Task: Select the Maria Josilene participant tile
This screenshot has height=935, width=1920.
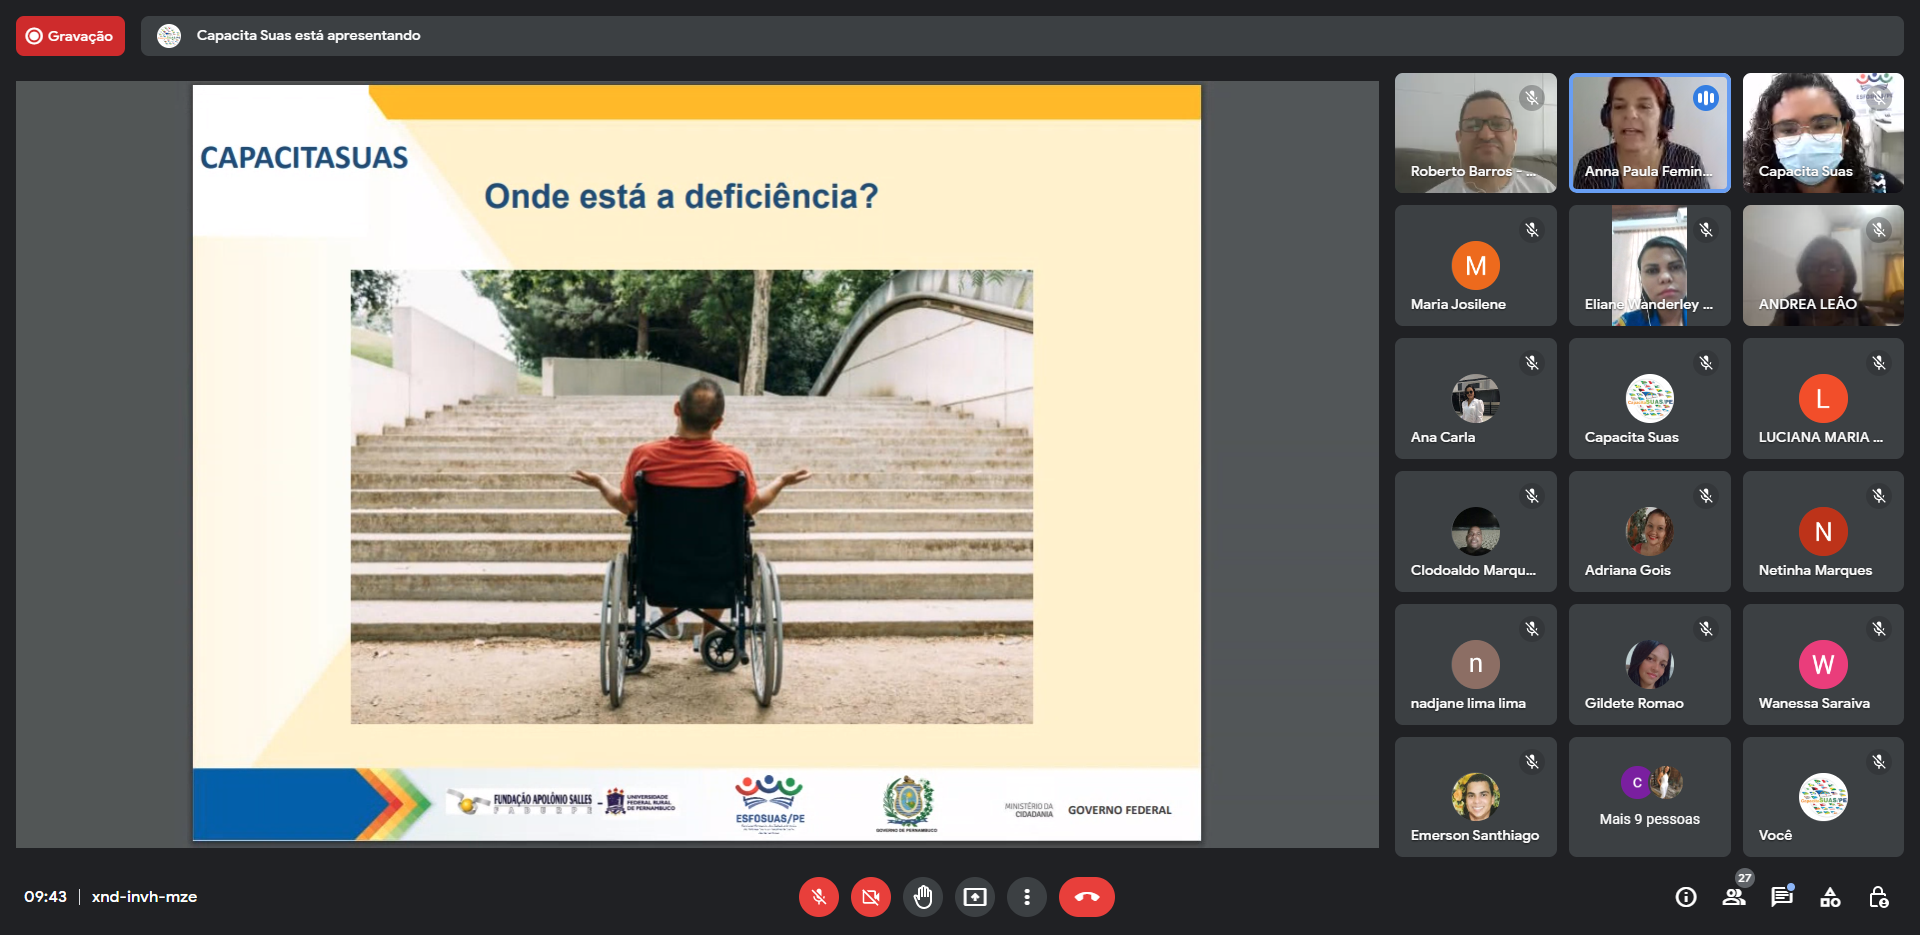Action: point(1475,266)
